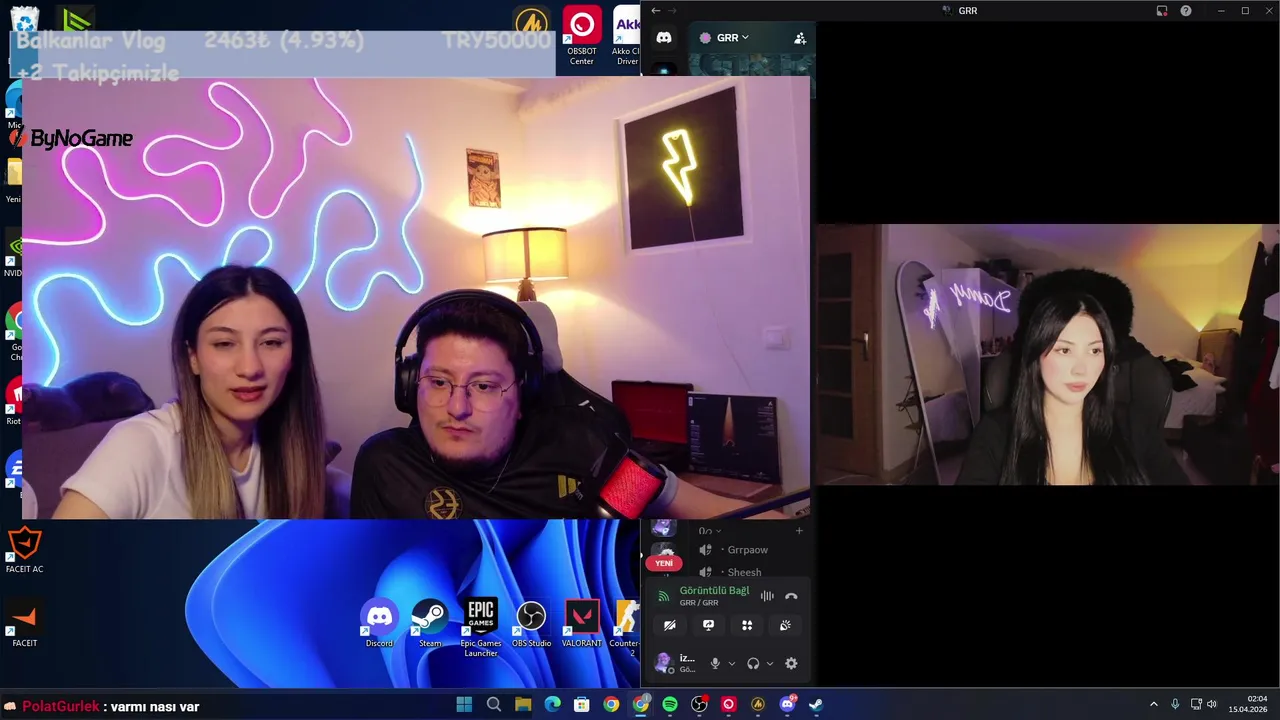Open user avatar in Discord user panel
The width and height of the screenshot is (1280, 720).
pos(662,662)
